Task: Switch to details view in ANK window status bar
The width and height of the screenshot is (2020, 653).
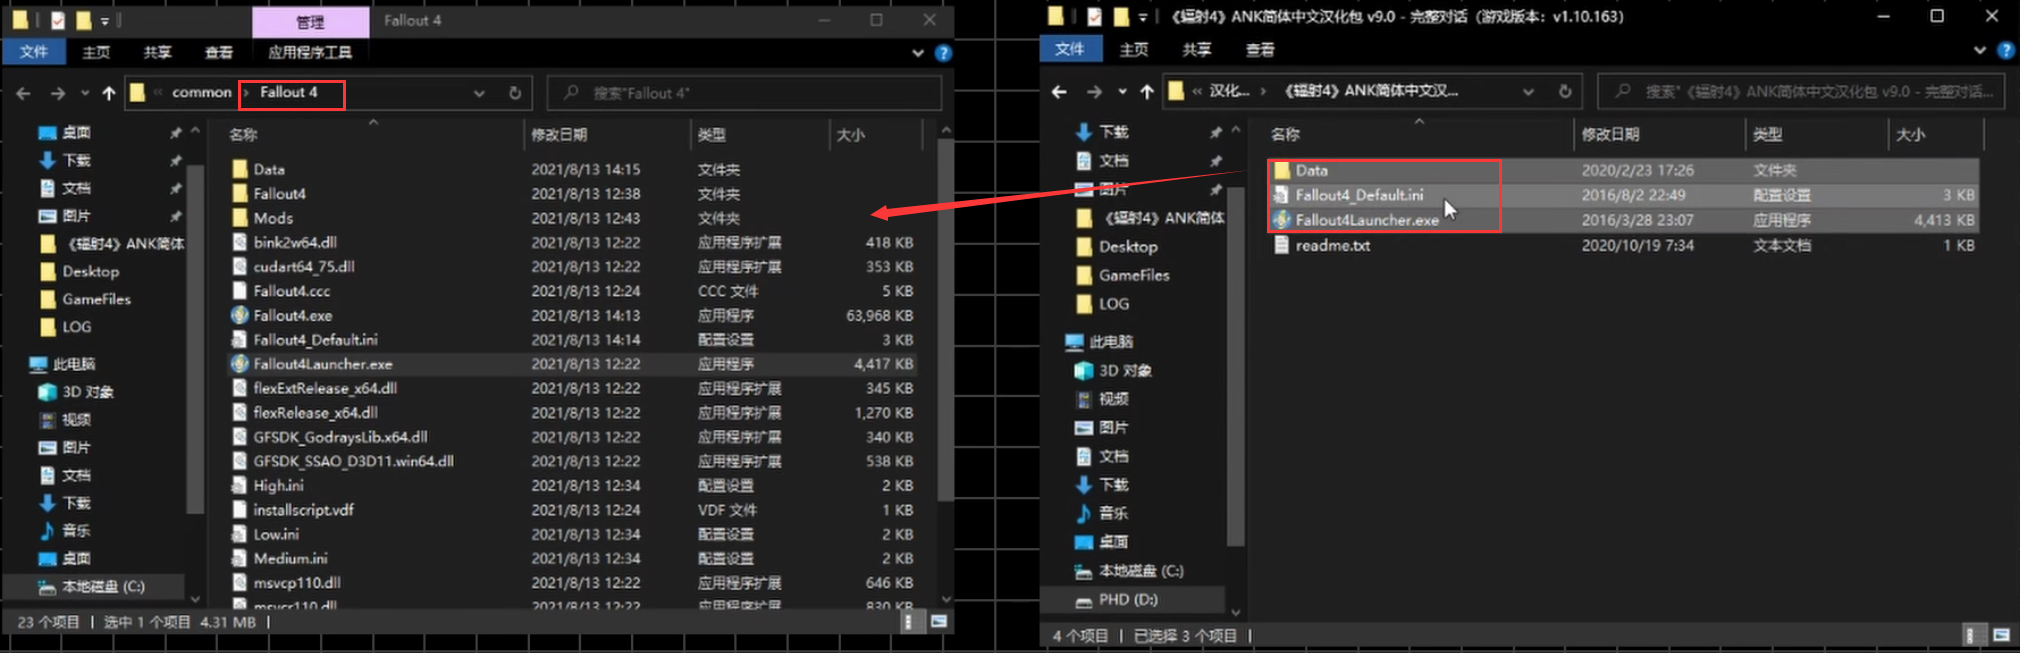Action: point(1969,635)
